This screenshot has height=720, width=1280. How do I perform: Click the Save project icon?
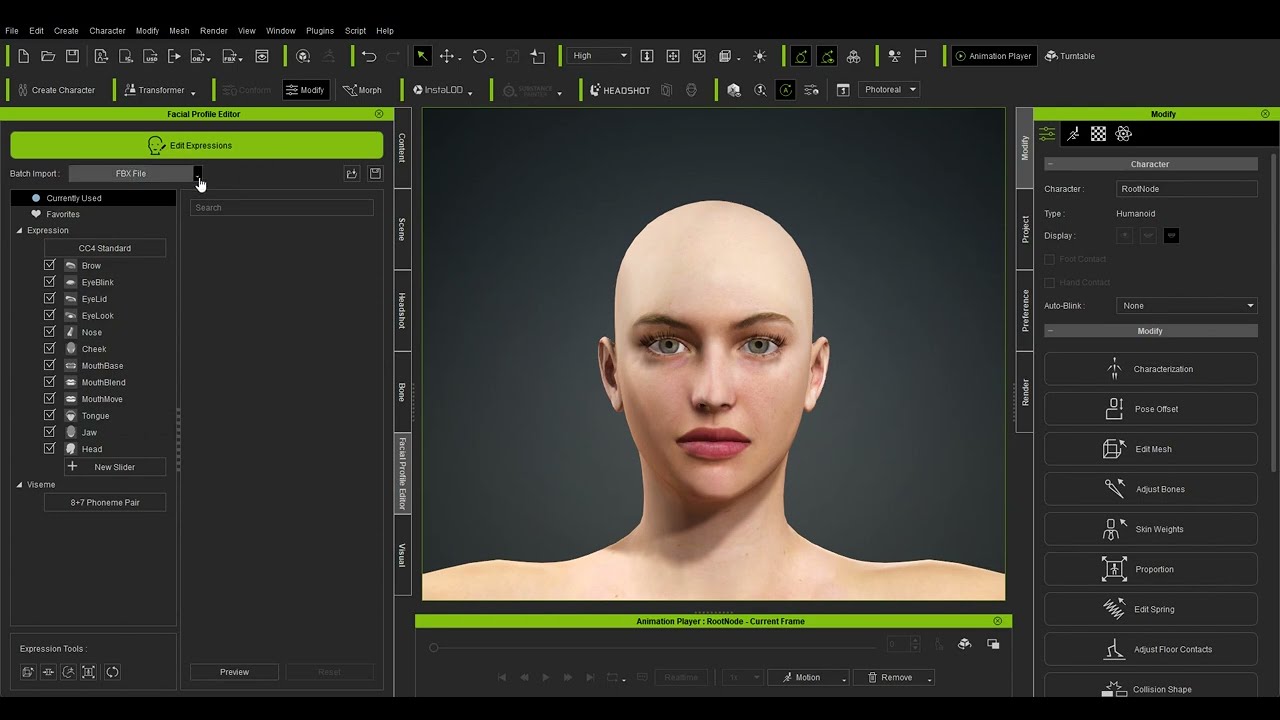coord(72,56)
